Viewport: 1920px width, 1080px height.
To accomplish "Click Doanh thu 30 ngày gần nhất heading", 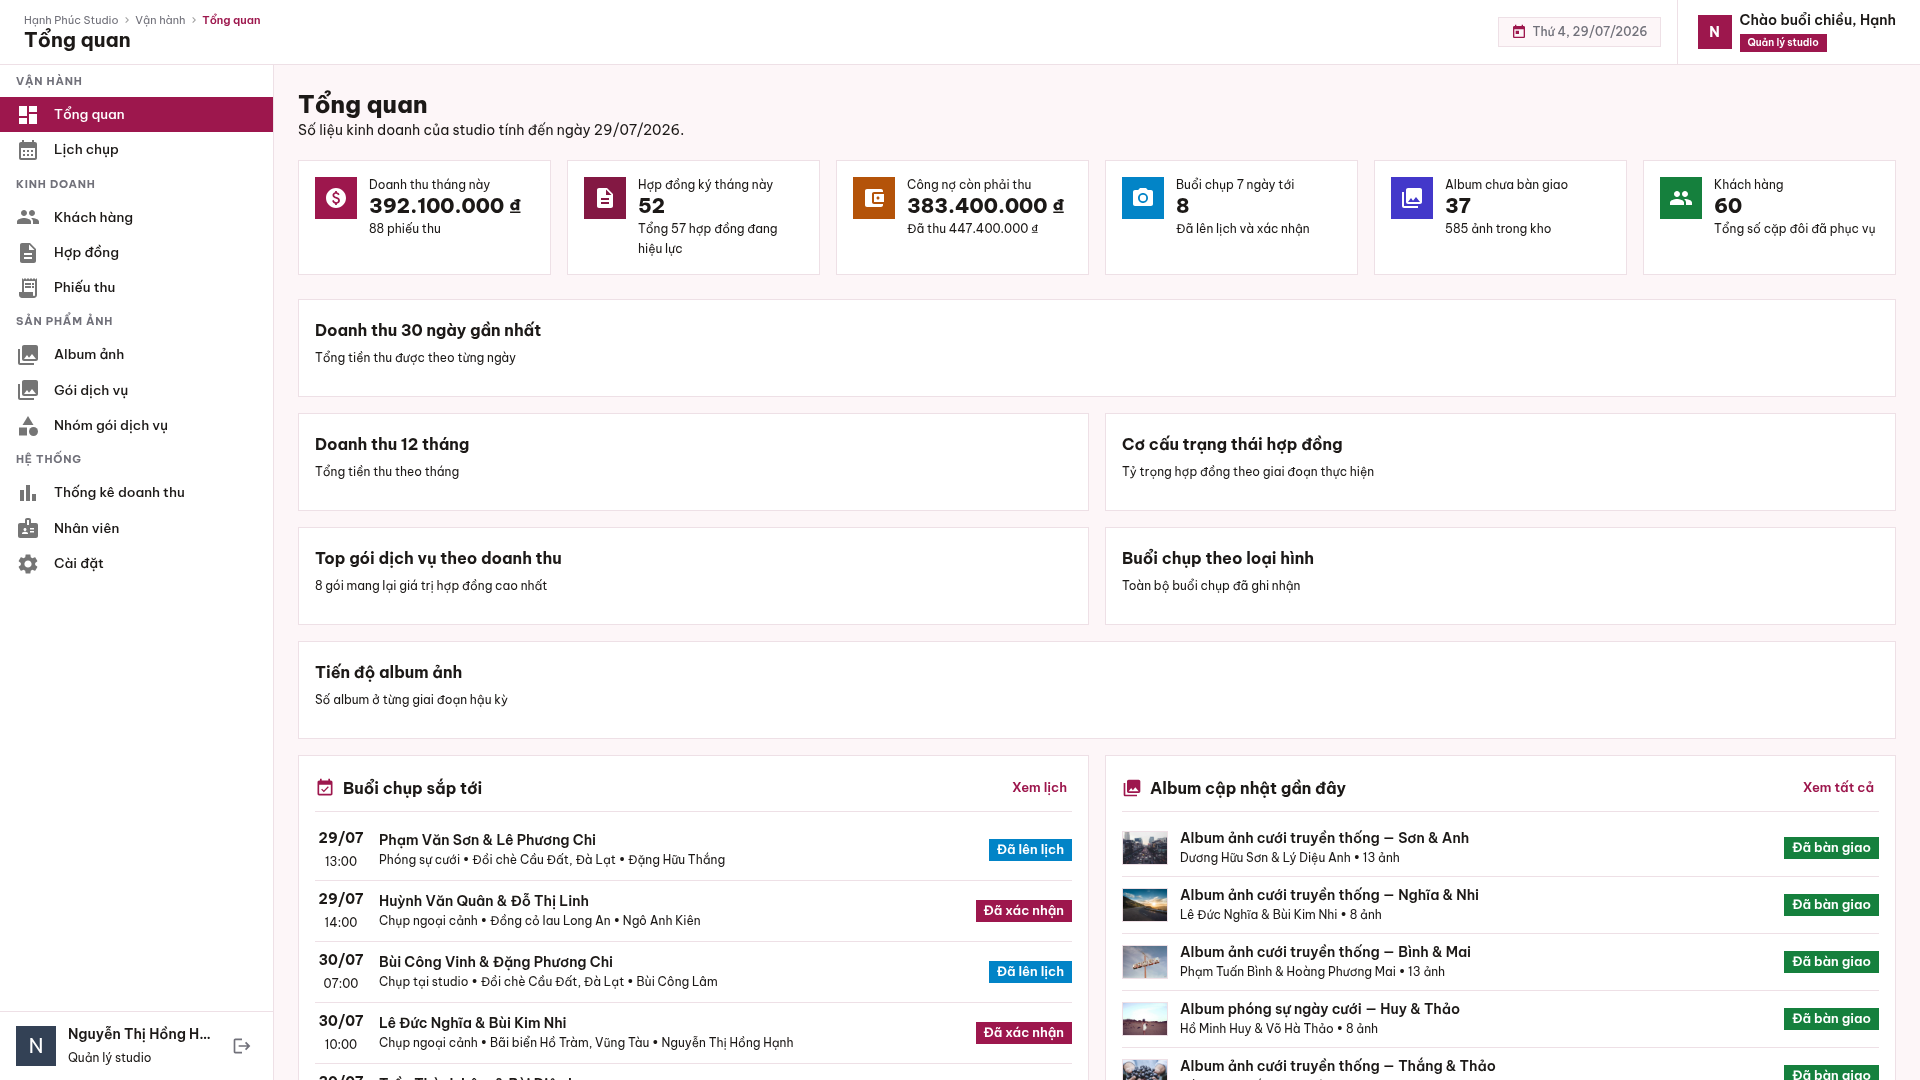I will coord(428,331).
